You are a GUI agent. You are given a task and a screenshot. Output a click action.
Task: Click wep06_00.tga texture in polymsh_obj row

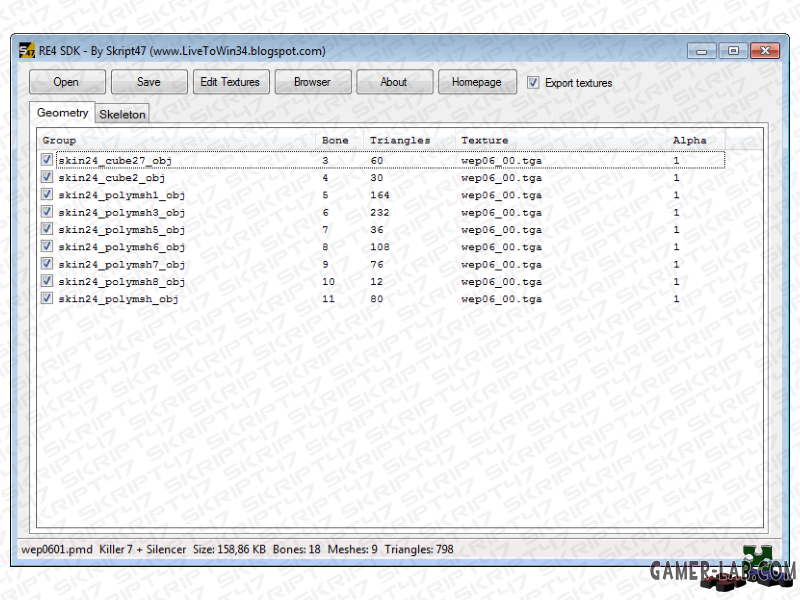click(x=502, y=299)
